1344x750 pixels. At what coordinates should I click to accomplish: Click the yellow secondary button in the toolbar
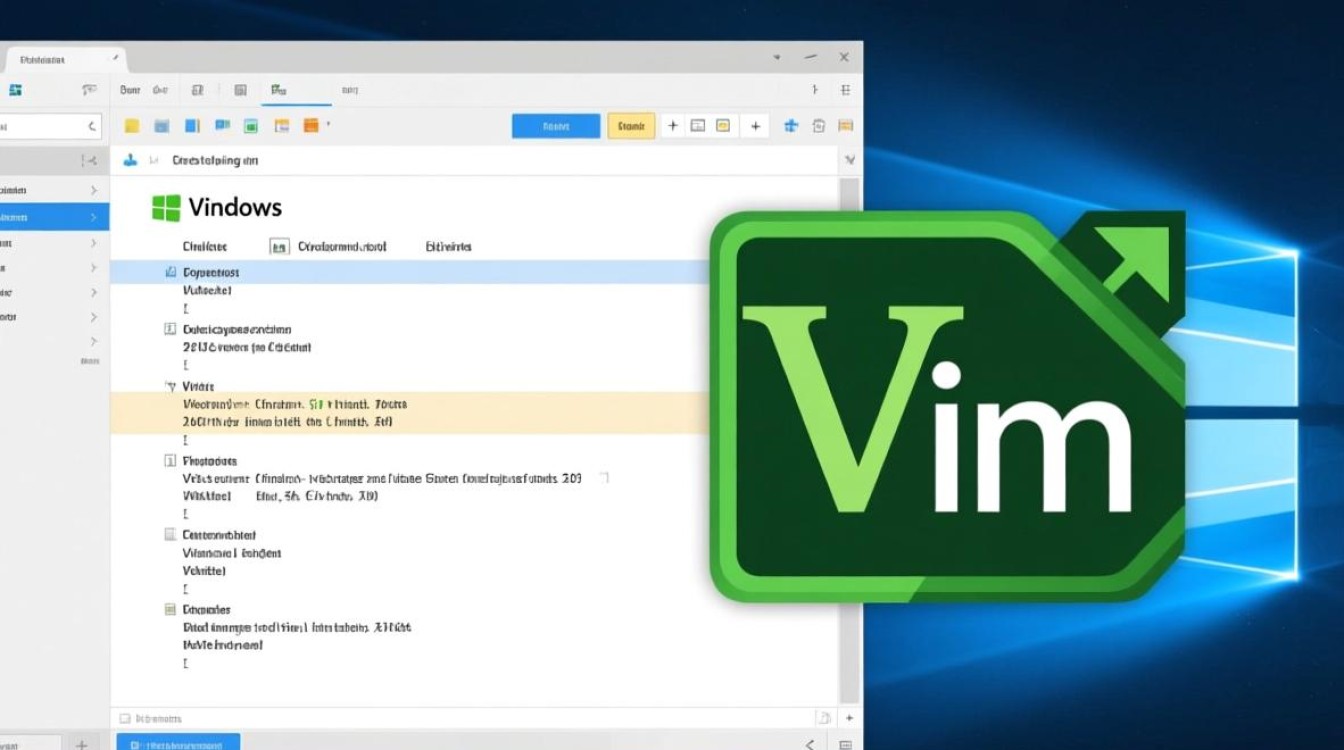(631, 125)
